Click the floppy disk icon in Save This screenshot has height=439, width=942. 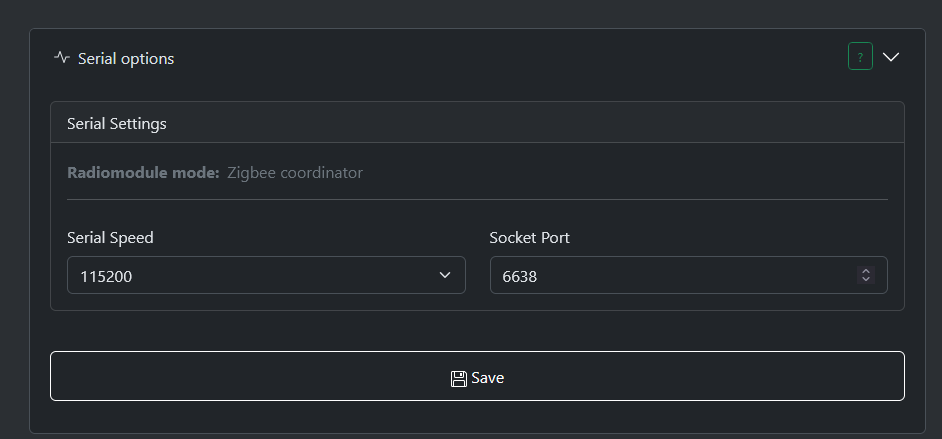tap(459, 378)
